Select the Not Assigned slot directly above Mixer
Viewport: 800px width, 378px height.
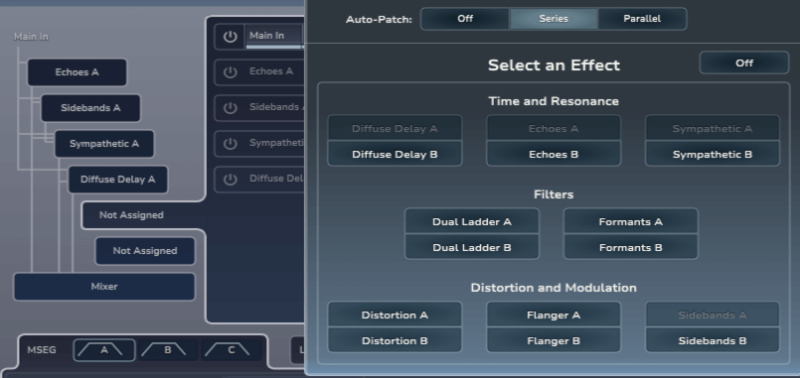[x=145, y=250]
